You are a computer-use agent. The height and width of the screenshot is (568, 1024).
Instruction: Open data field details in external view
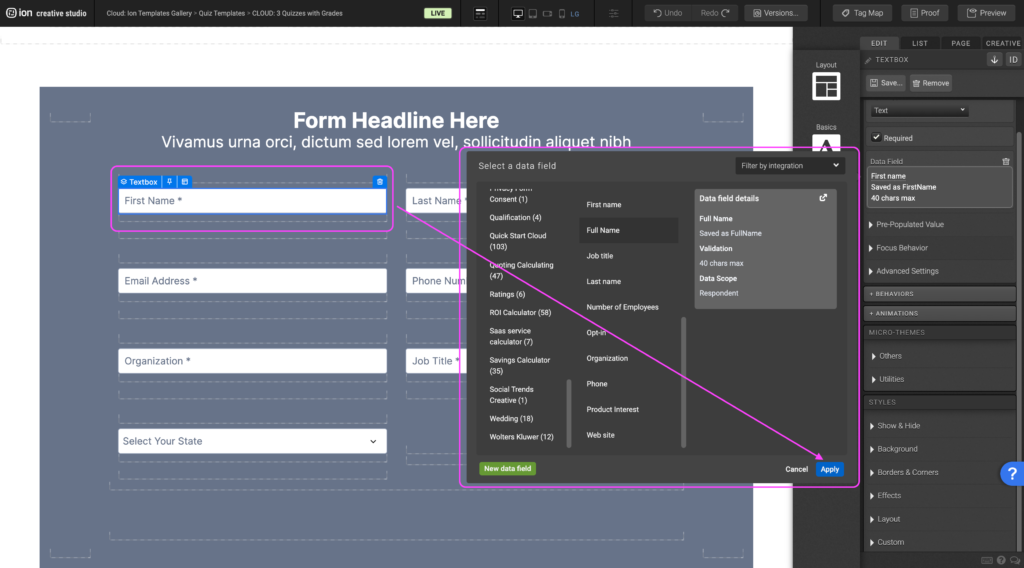tap(823, 198)
